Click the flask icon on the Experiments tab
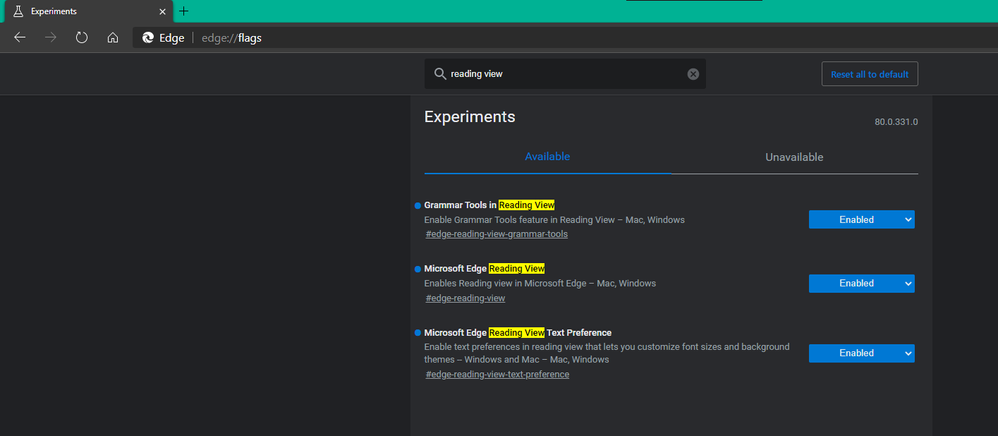This screenshot has width=998, height=436. coord(18,11)
